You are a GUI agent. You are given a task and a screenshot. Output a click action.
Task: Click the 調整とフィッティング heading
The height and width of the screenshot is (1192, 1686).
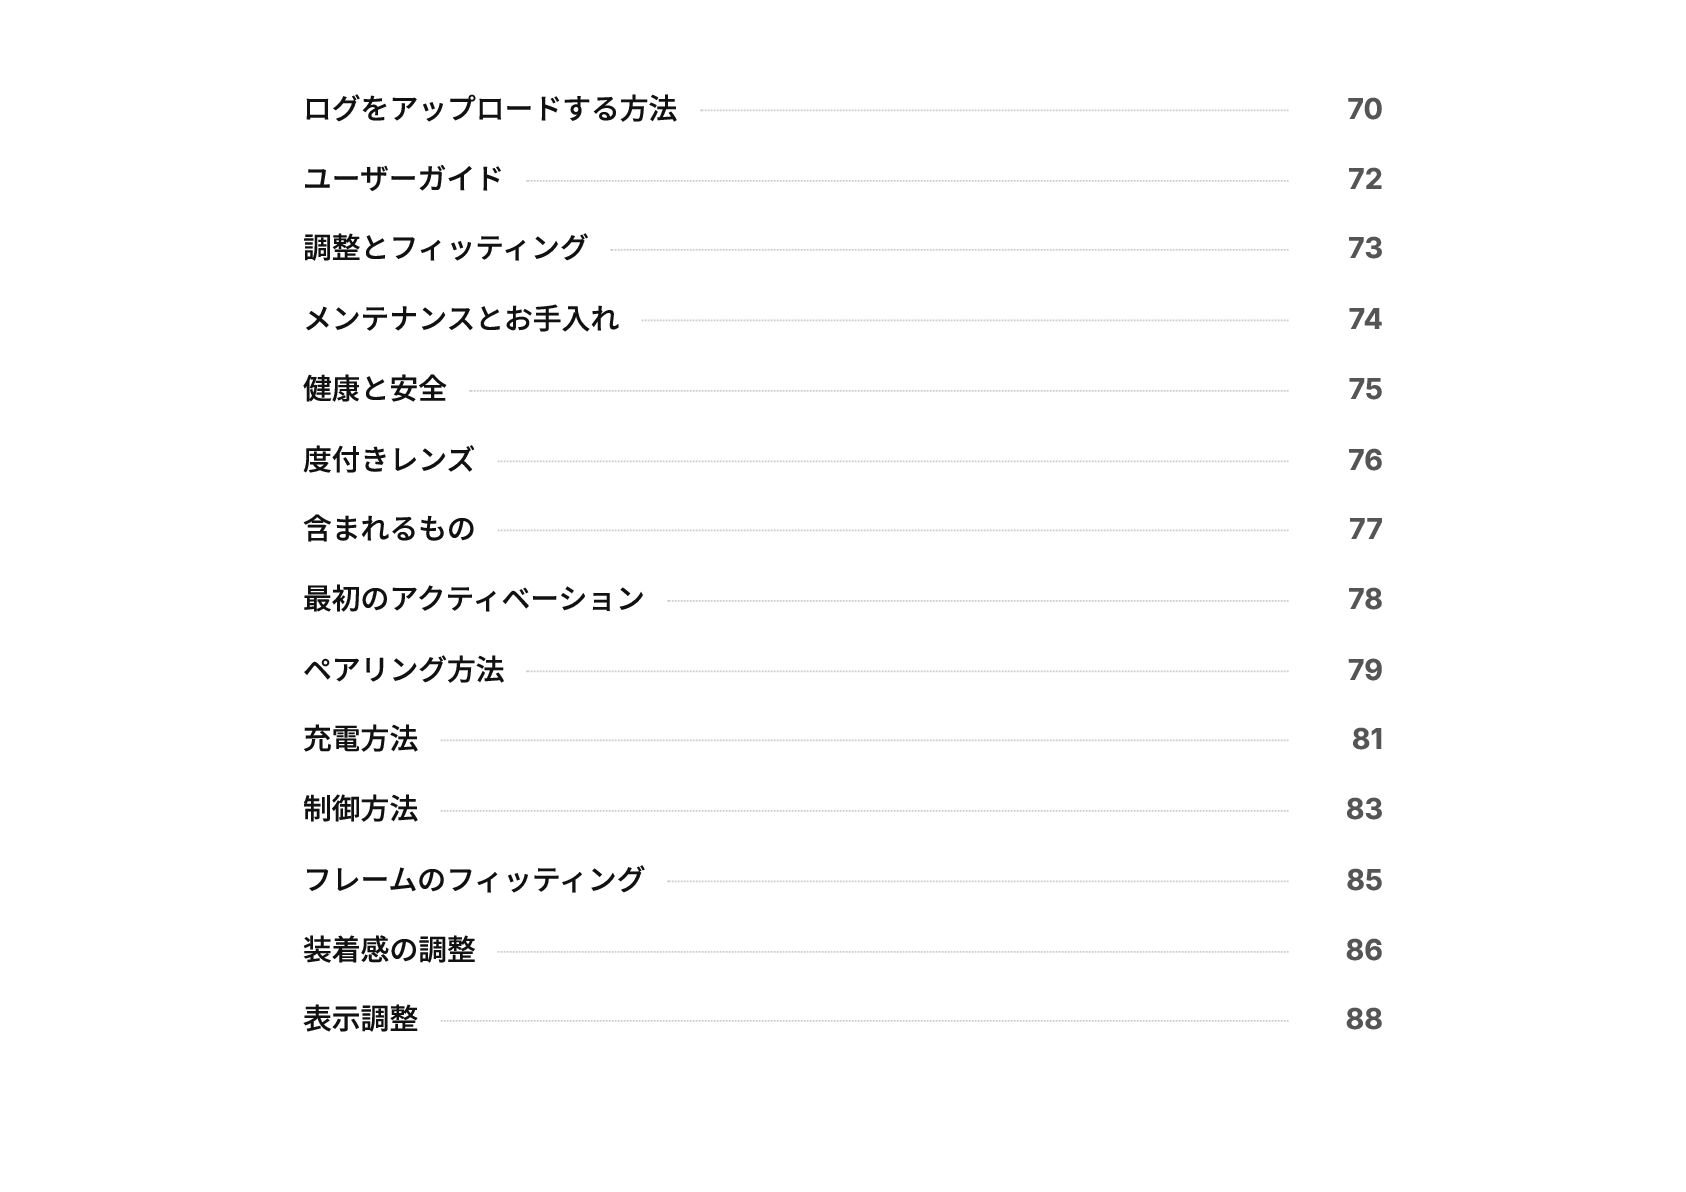445,248
